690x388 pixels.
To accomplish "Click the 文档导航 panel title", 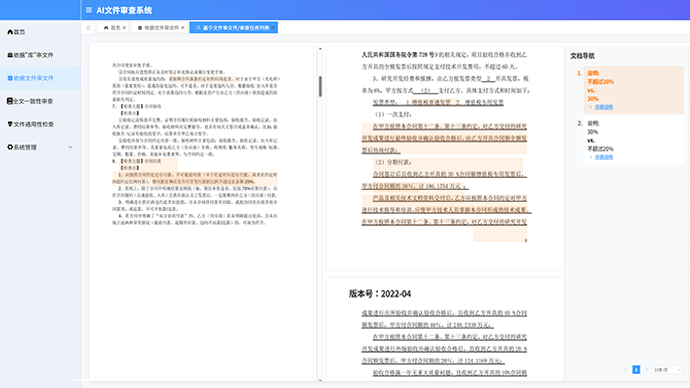I will 582,56.
